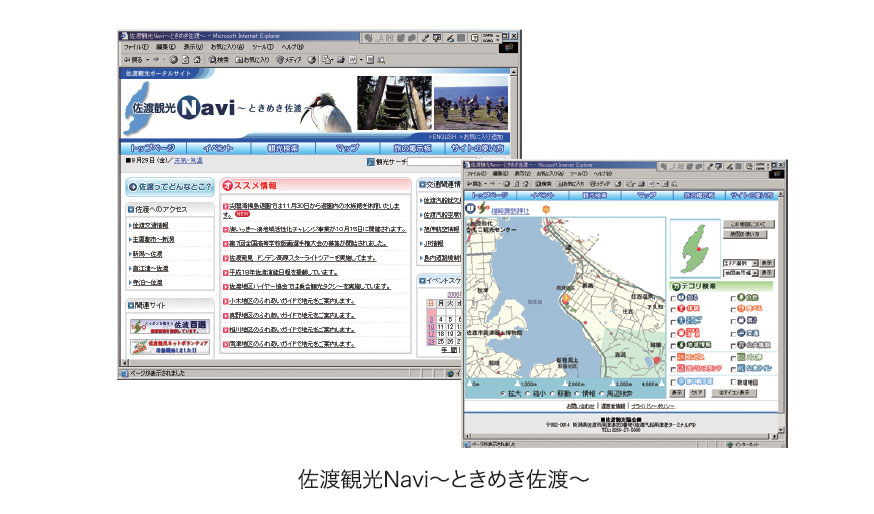Open メディア media in rear window toolbar
This screenshot has width=874, height=514.
[289, 60]
